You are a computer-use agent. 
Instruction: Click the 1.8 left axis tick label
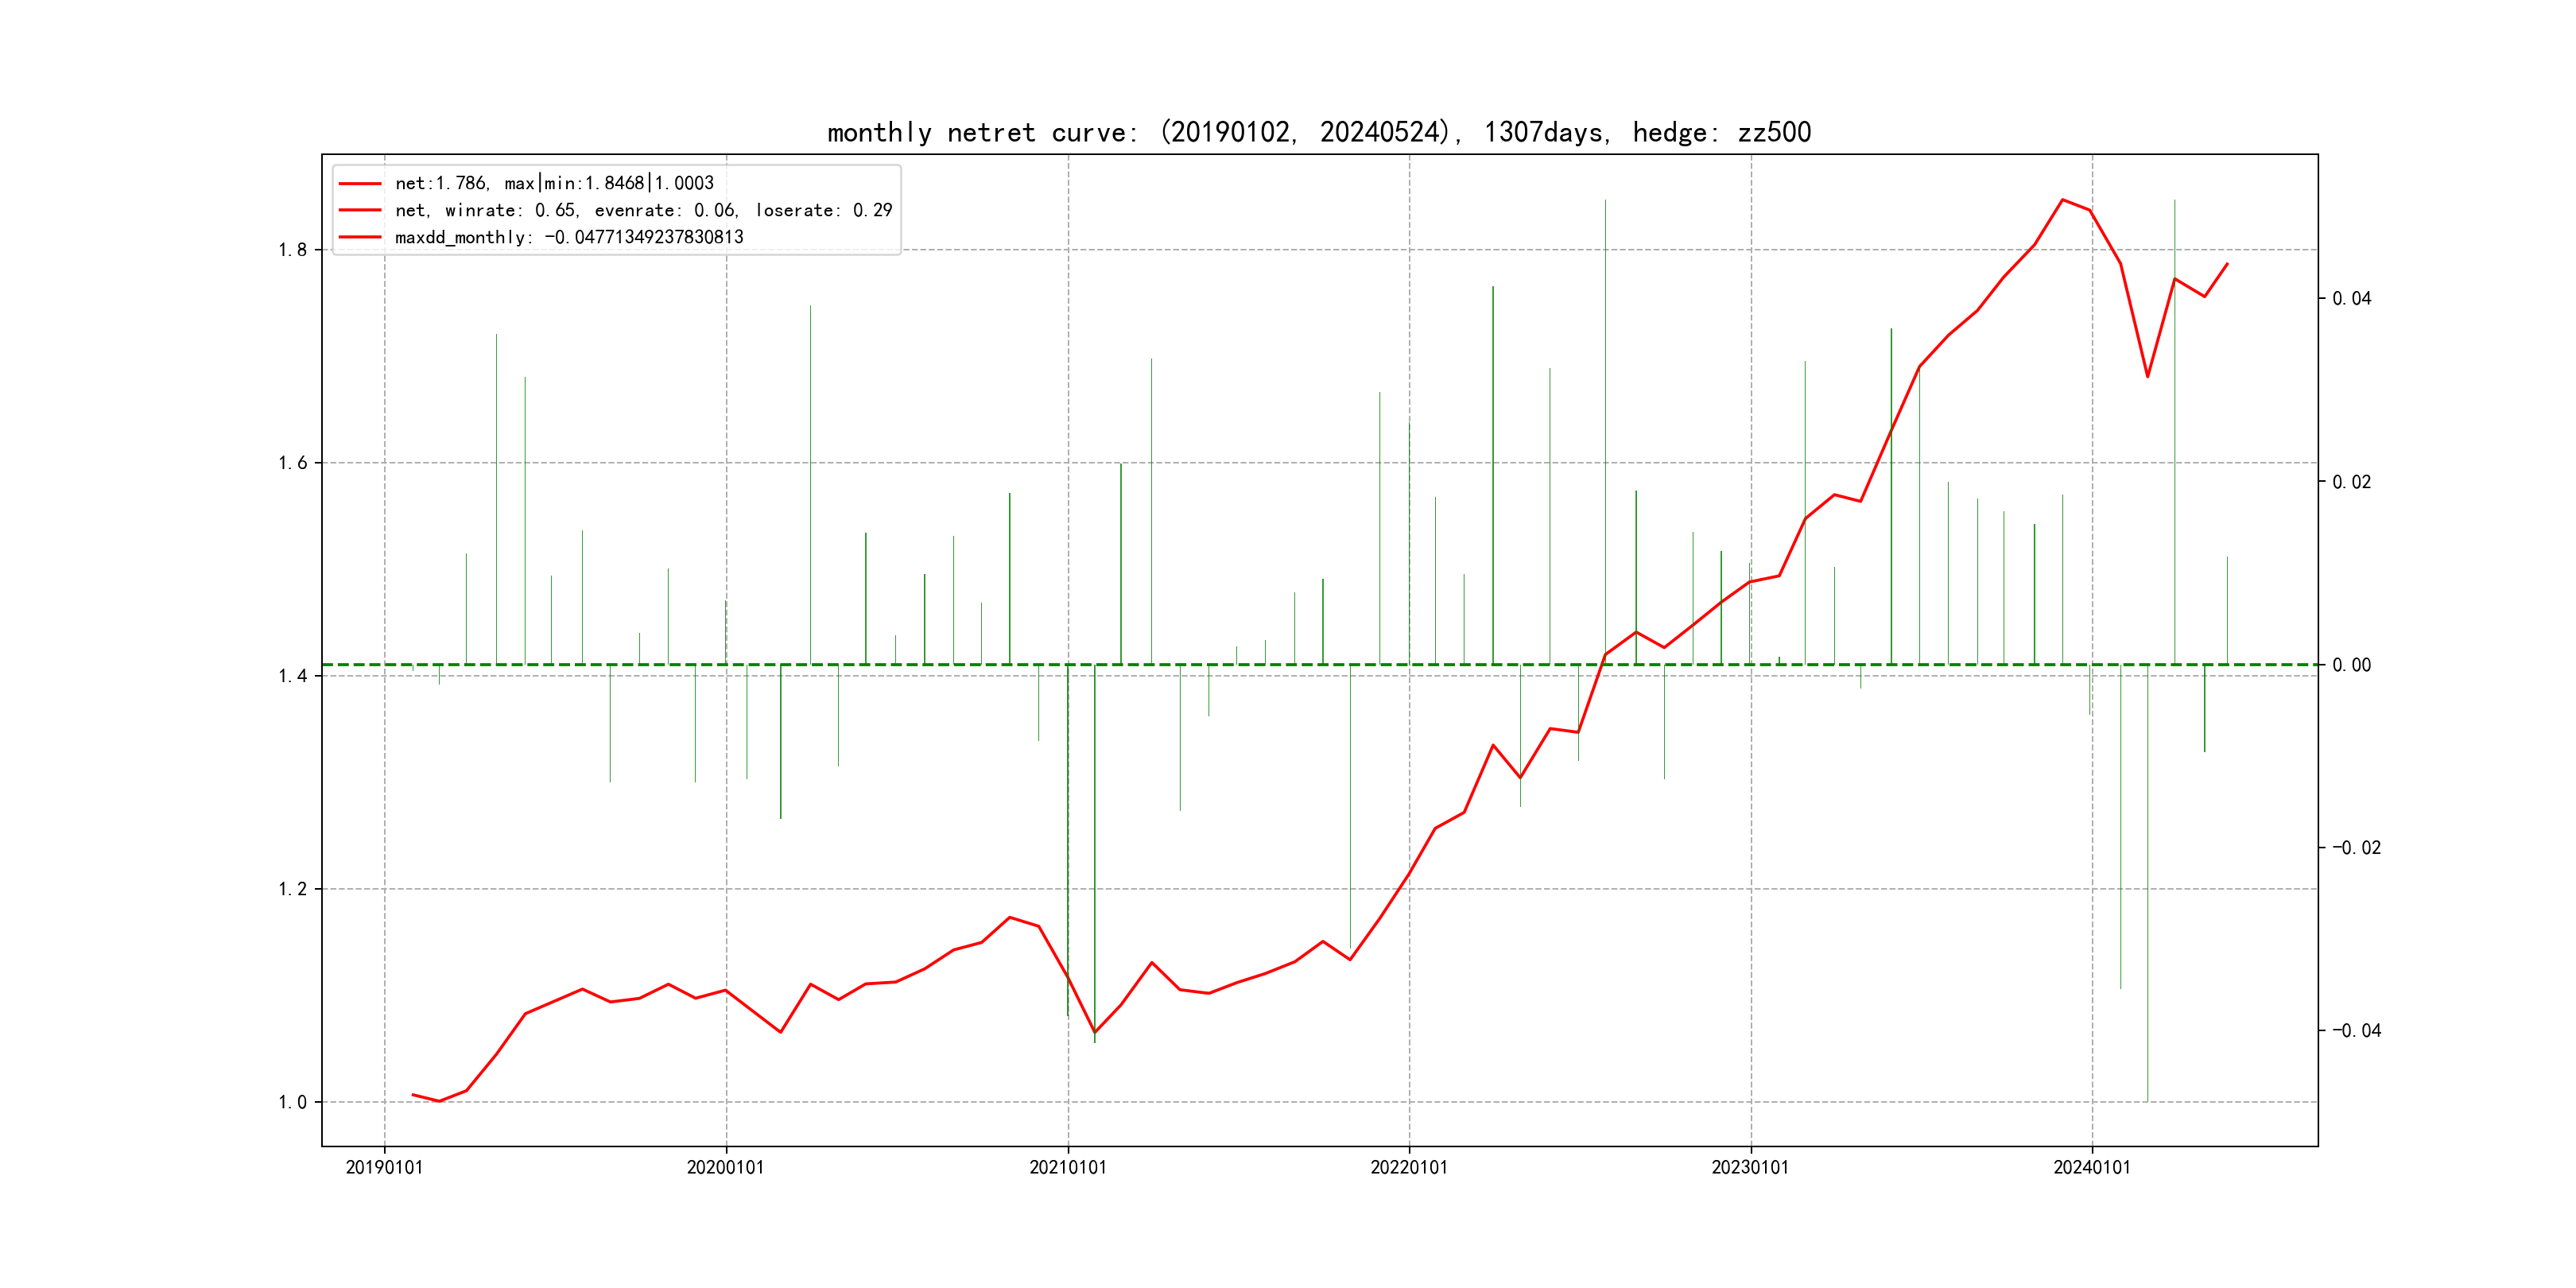(x=292, y=250)
